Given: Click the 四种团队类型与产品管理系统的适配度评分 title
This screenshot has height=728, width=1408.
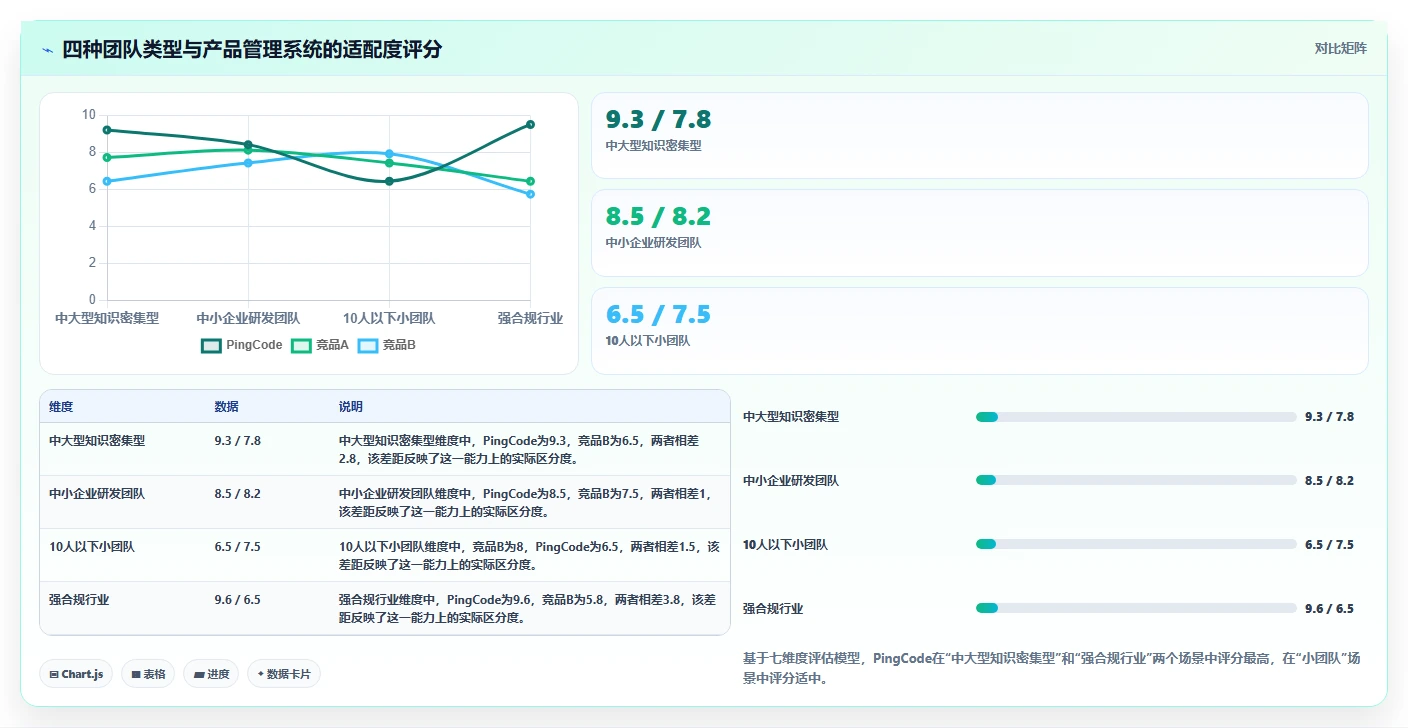Looking at the screenshot, I should [252, 50].
